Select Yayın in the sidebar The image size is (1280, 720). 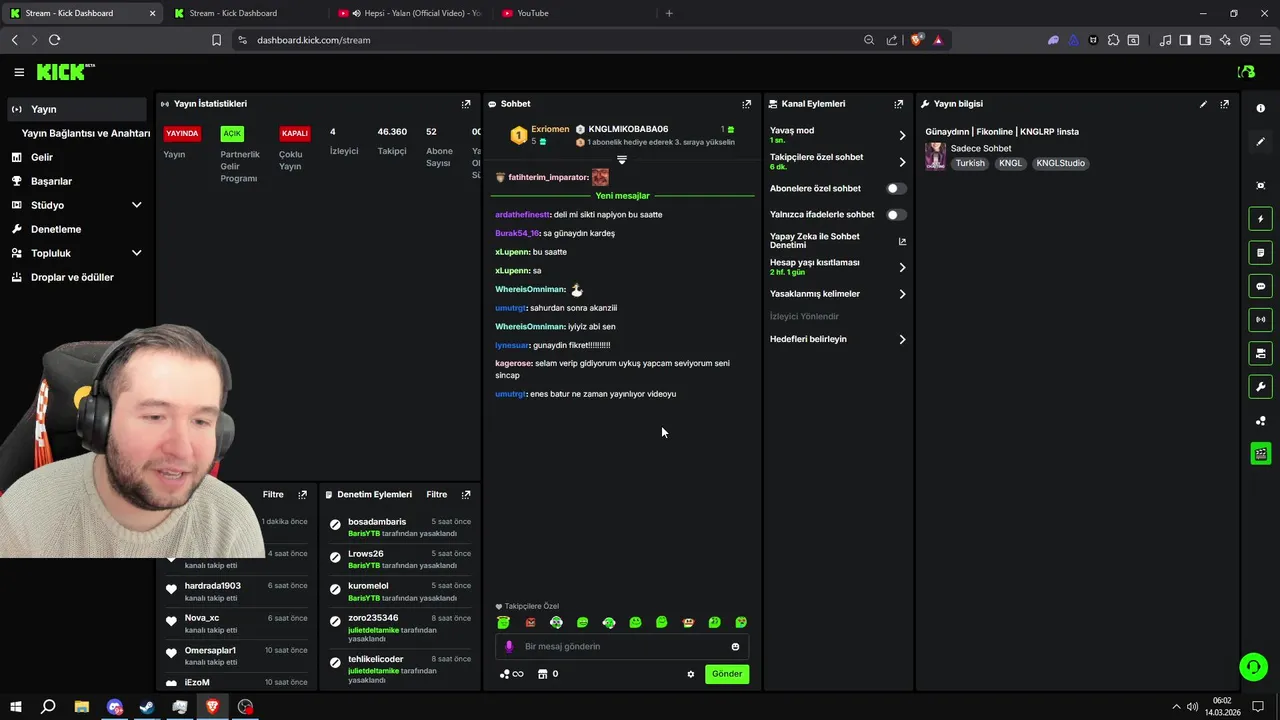coord(76,109)
